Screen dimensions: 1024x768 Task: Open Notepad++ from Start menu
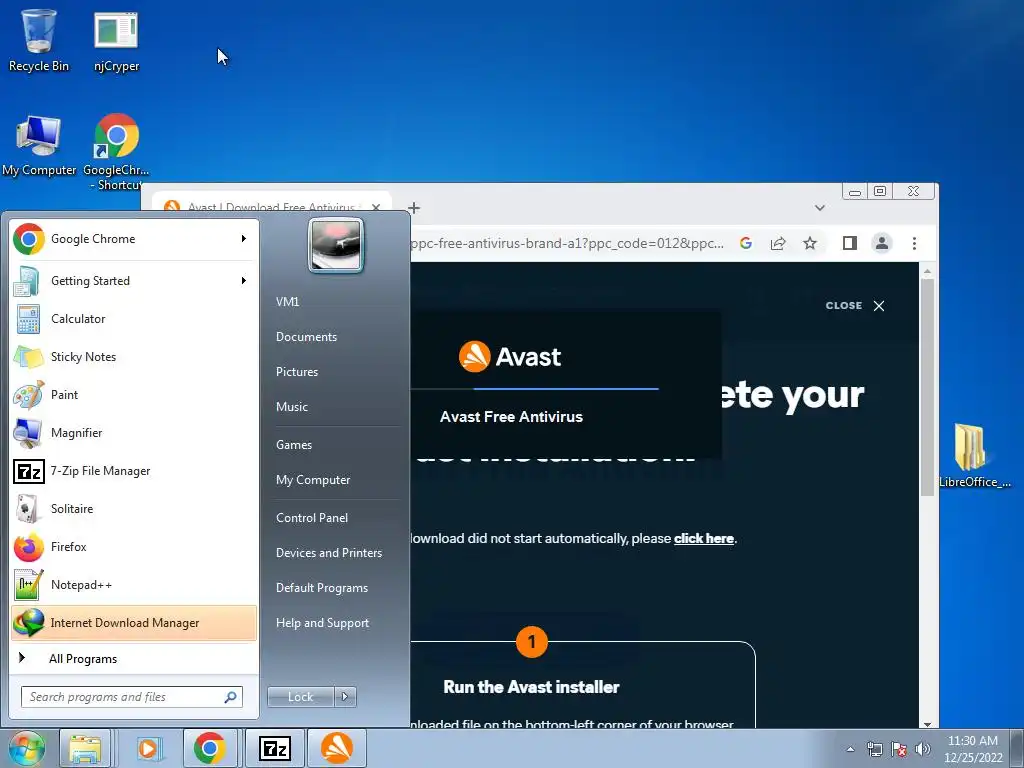[x=134, y=584]
